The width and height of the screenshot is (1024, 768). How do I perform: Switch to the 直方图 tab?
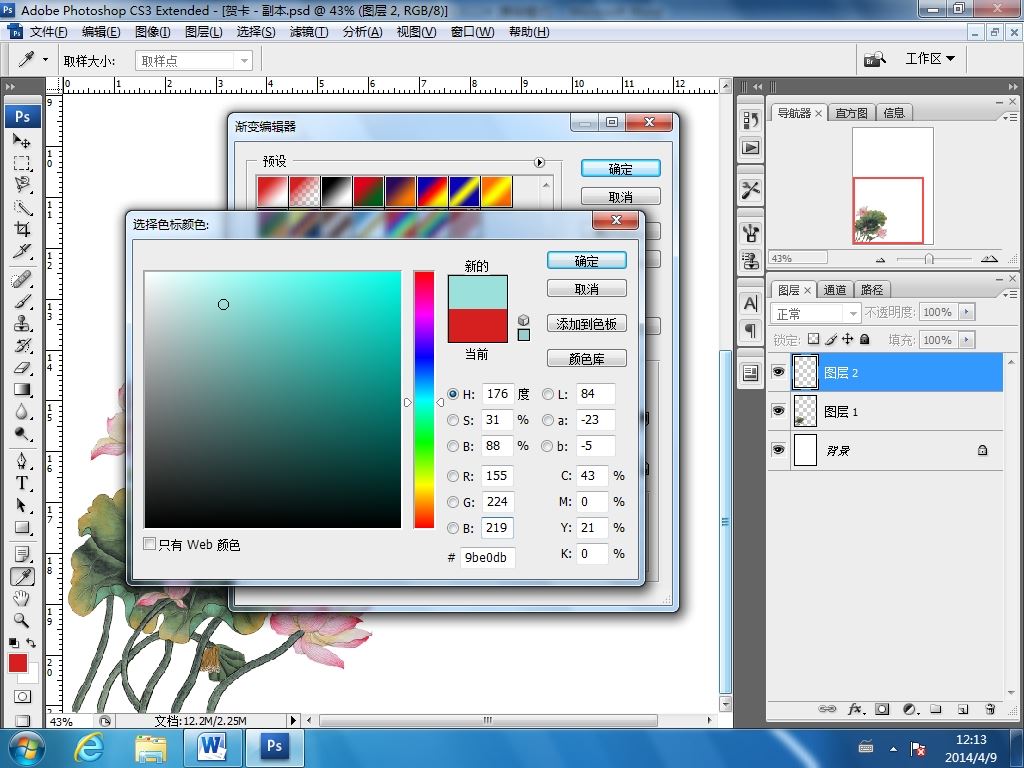tap(851, 113)
